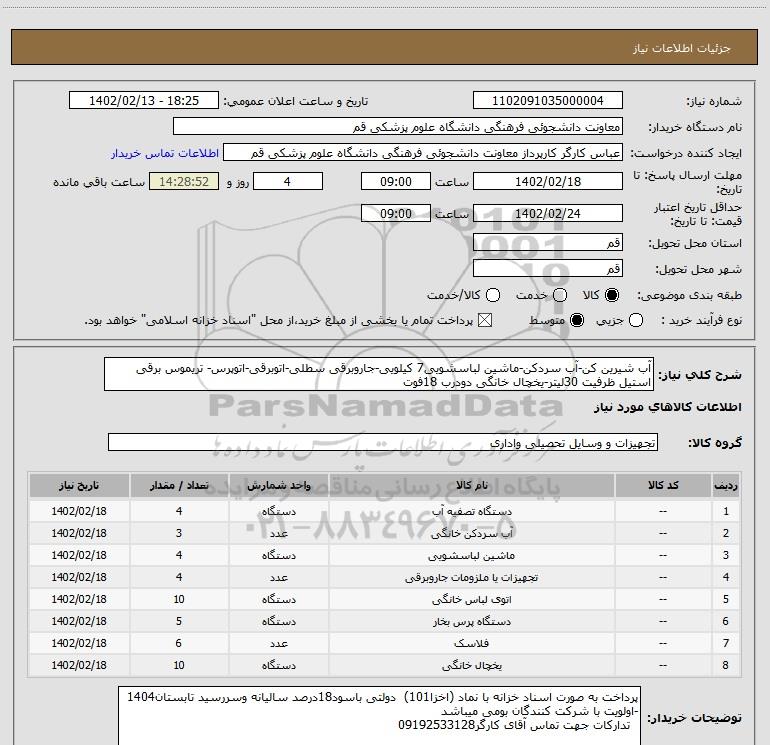Click the کد کالا column header

pos(663,485)
